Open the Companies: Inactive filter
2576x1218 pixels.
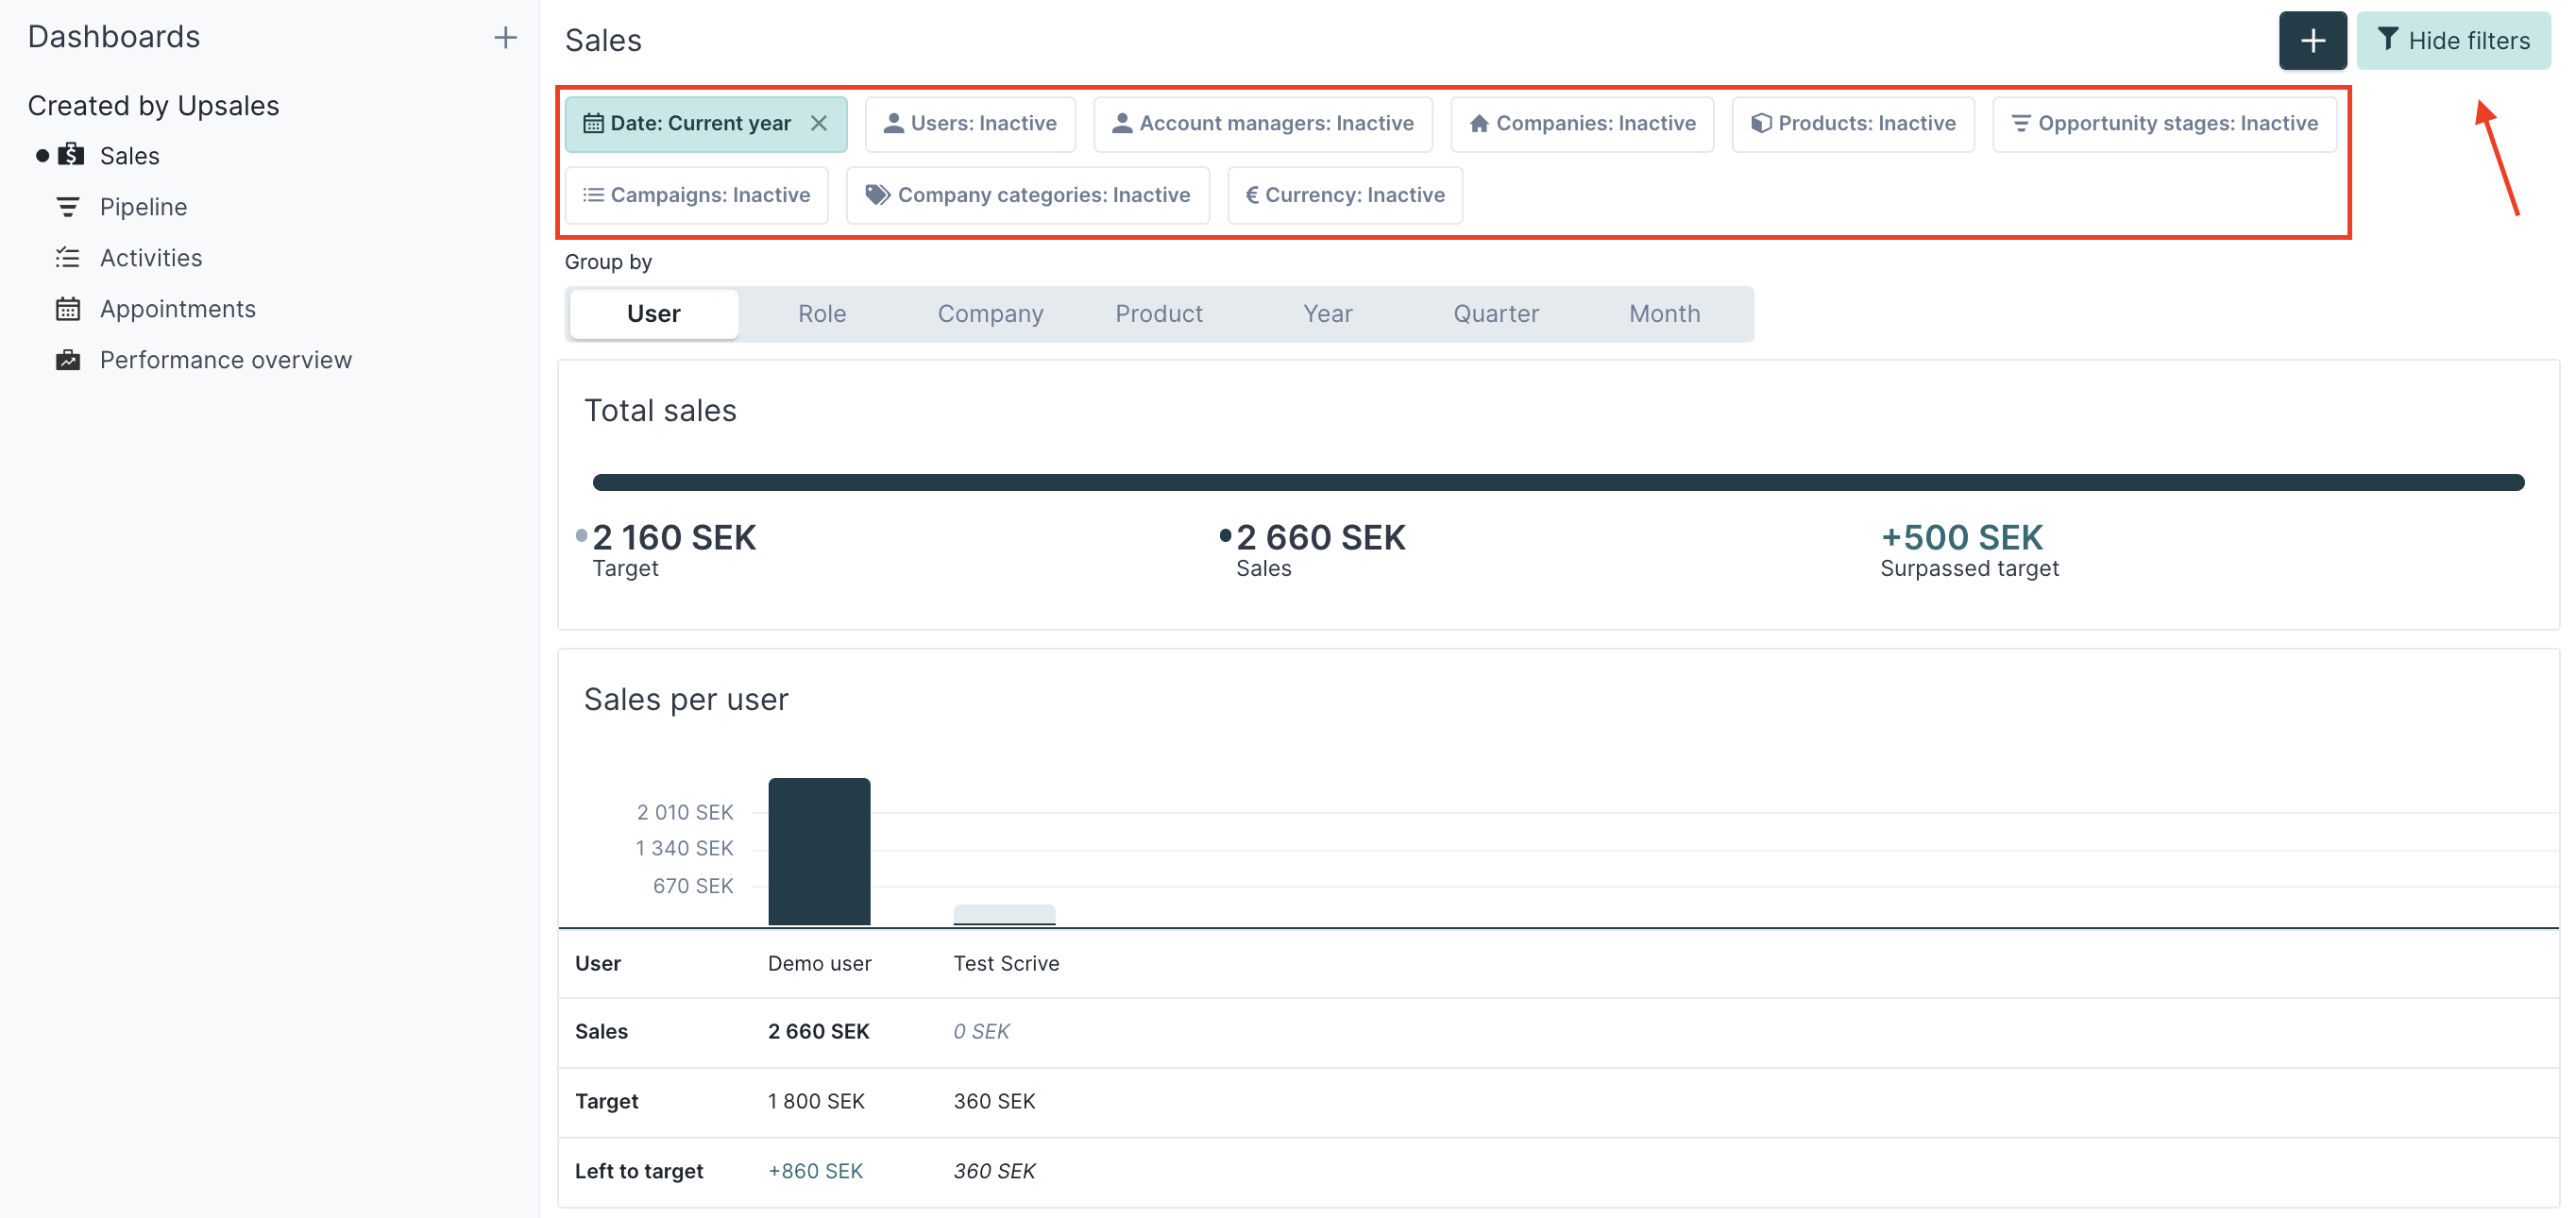pyautogui.click(x=1582, y=123)
